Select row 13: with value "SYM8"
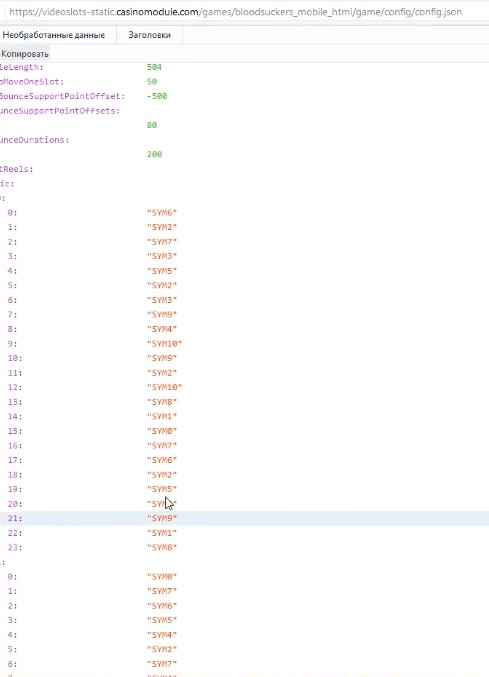This screenshot has height=677, width=489. click(244, 402)
